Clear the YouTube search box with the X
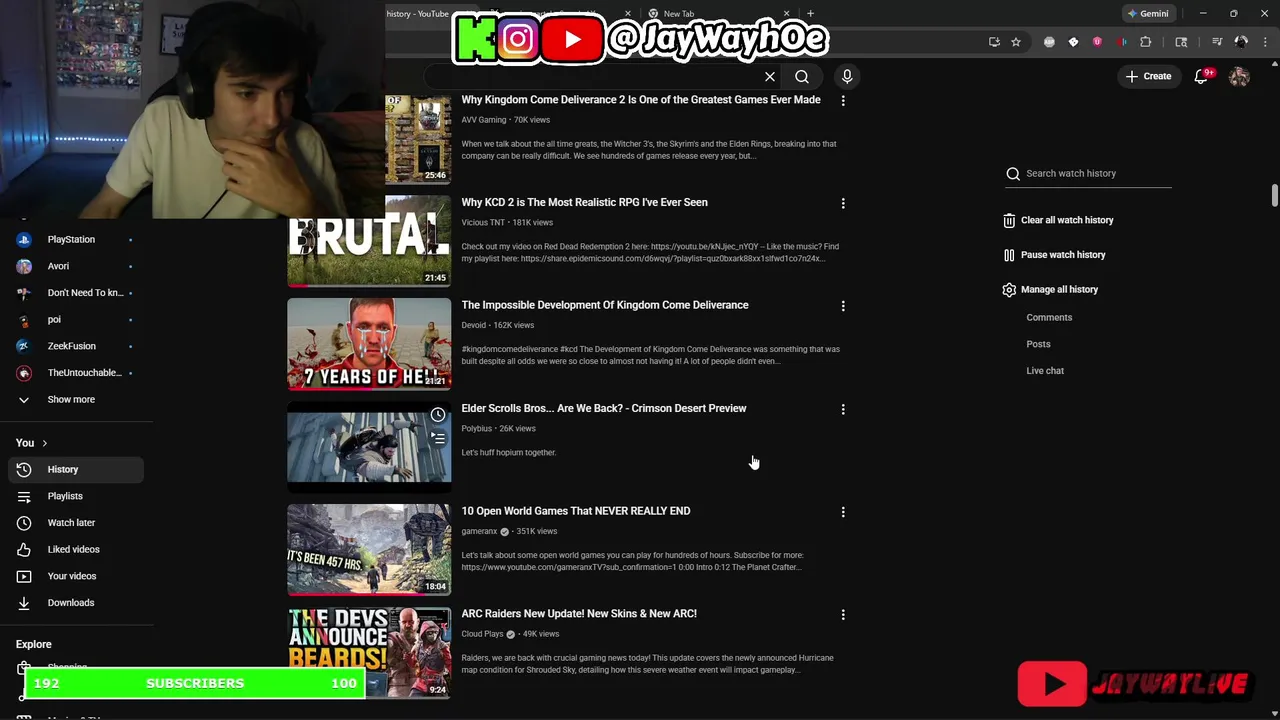 pyautogui.click(x=770, y=77)
